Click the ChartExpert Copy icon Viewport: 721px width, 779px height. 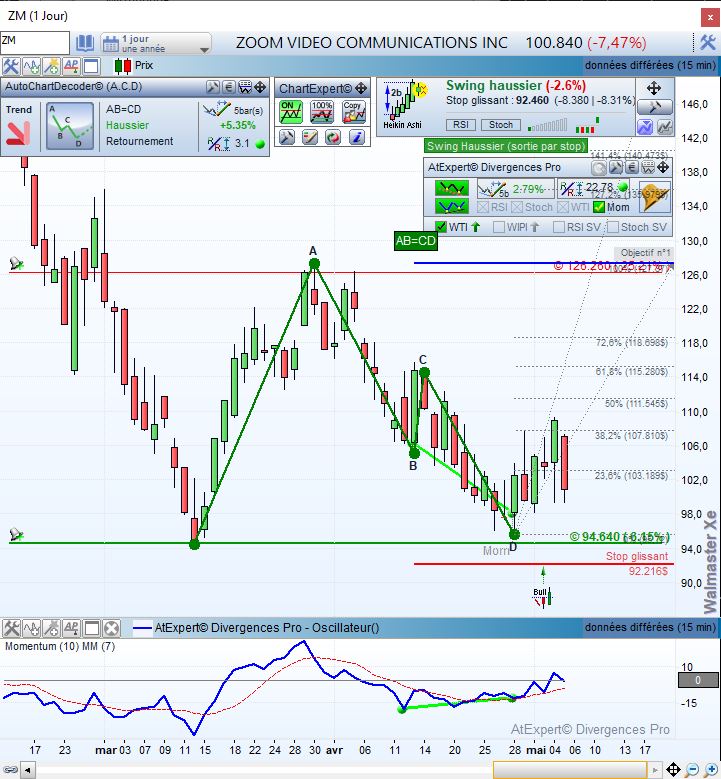click(354, 112)
